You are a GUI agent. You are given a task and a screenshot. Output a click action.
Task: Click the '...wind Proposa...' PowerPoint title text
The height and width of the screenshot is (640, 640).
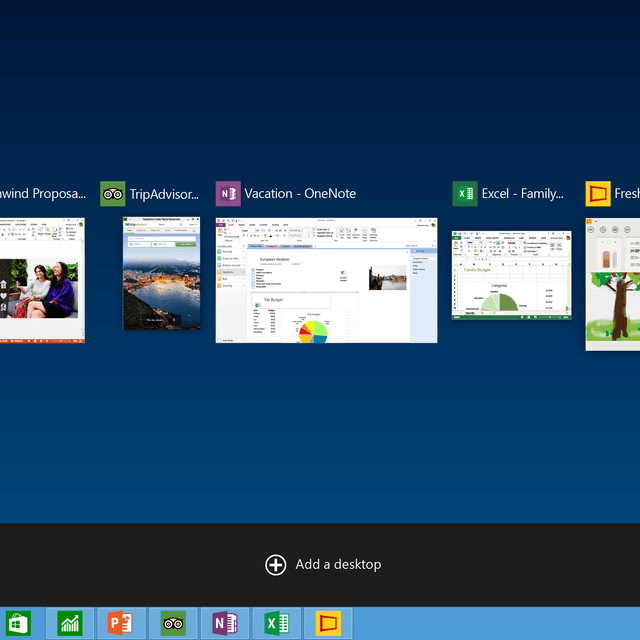tap(42, 194)
